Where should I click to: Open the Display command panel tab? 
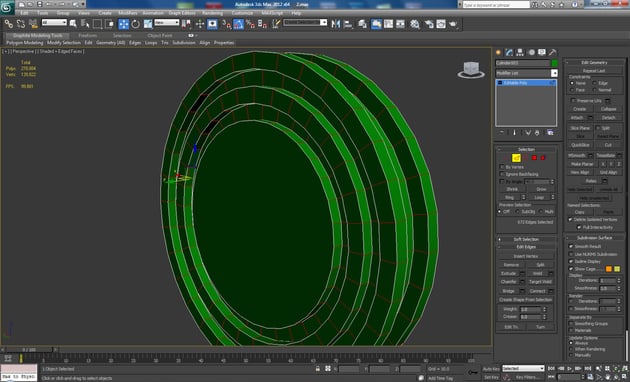[542, 52]
